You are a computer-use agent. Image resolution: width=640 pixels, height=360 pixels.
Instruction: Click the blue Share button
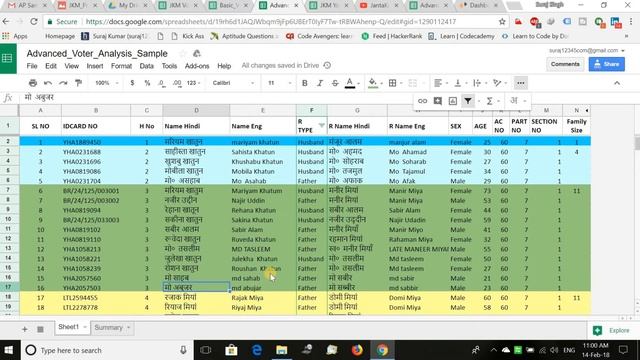click(x=607, y=64)
